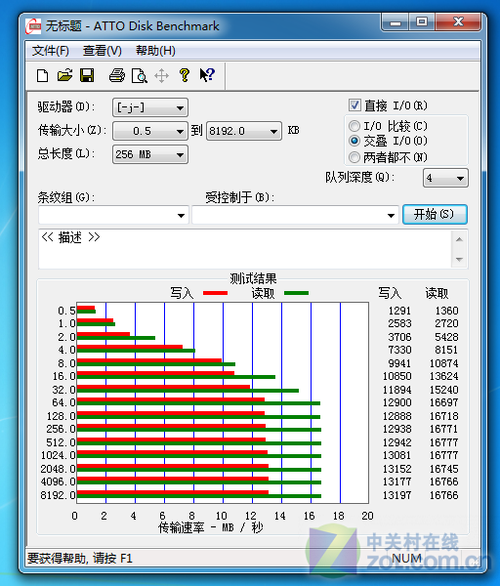Select the 交叠 I/O radio button
Viewport: 500px width, 586px height.
click(x=354, y=141)
